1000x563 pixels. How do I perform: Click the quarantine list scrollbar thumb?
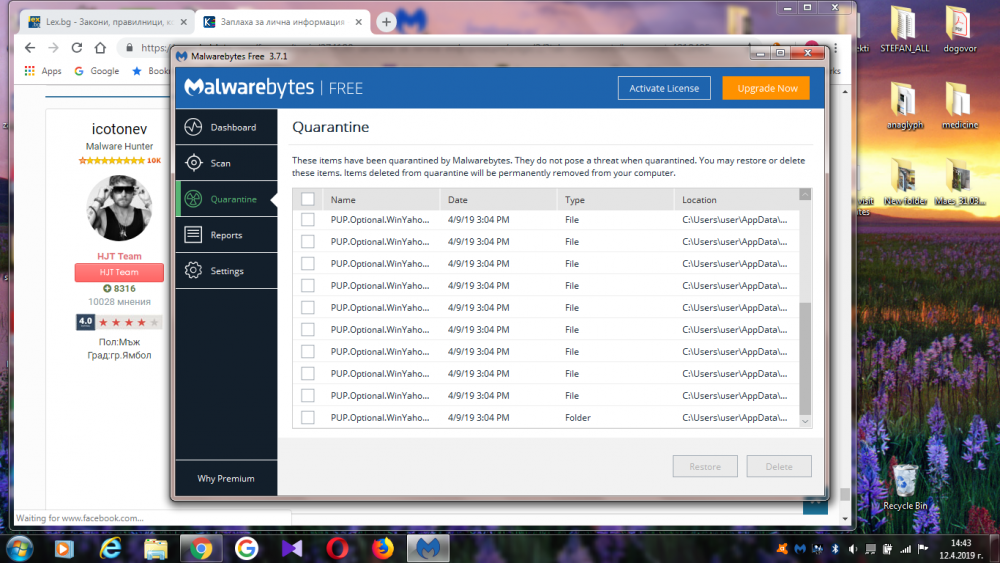click(805, 358)
